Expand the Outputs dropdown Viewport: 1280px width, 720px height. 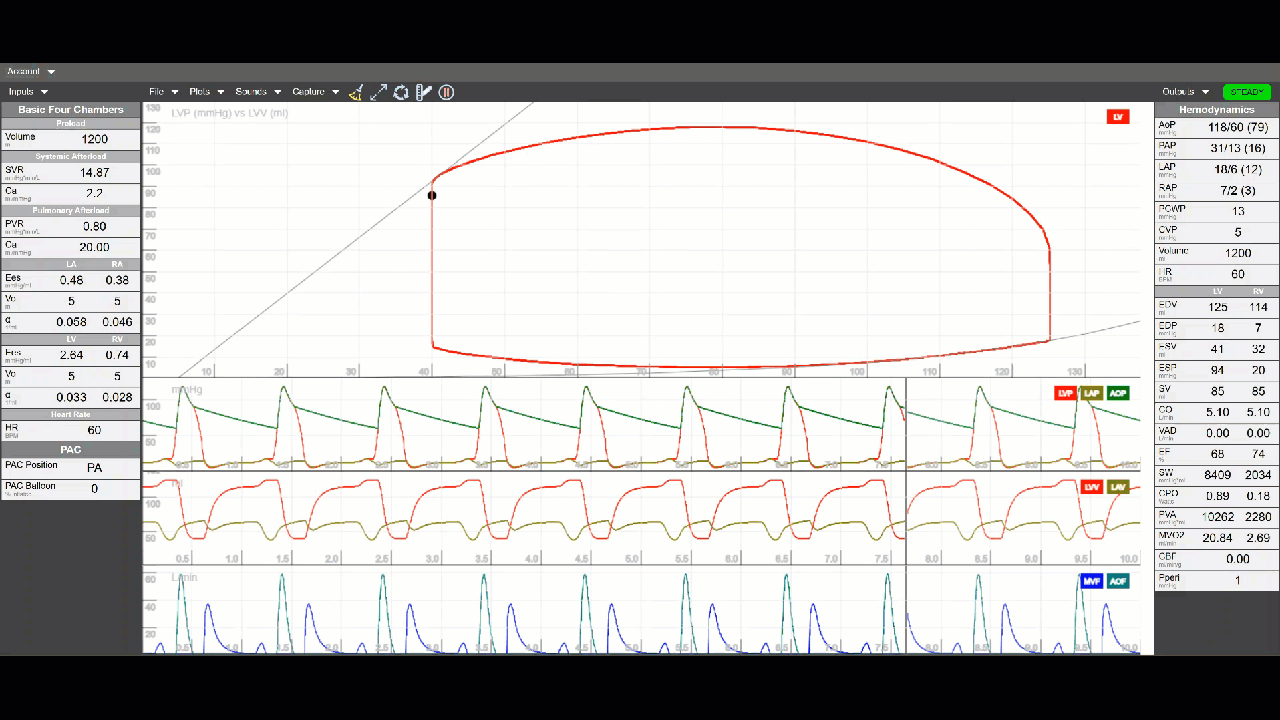point(1185,92)
